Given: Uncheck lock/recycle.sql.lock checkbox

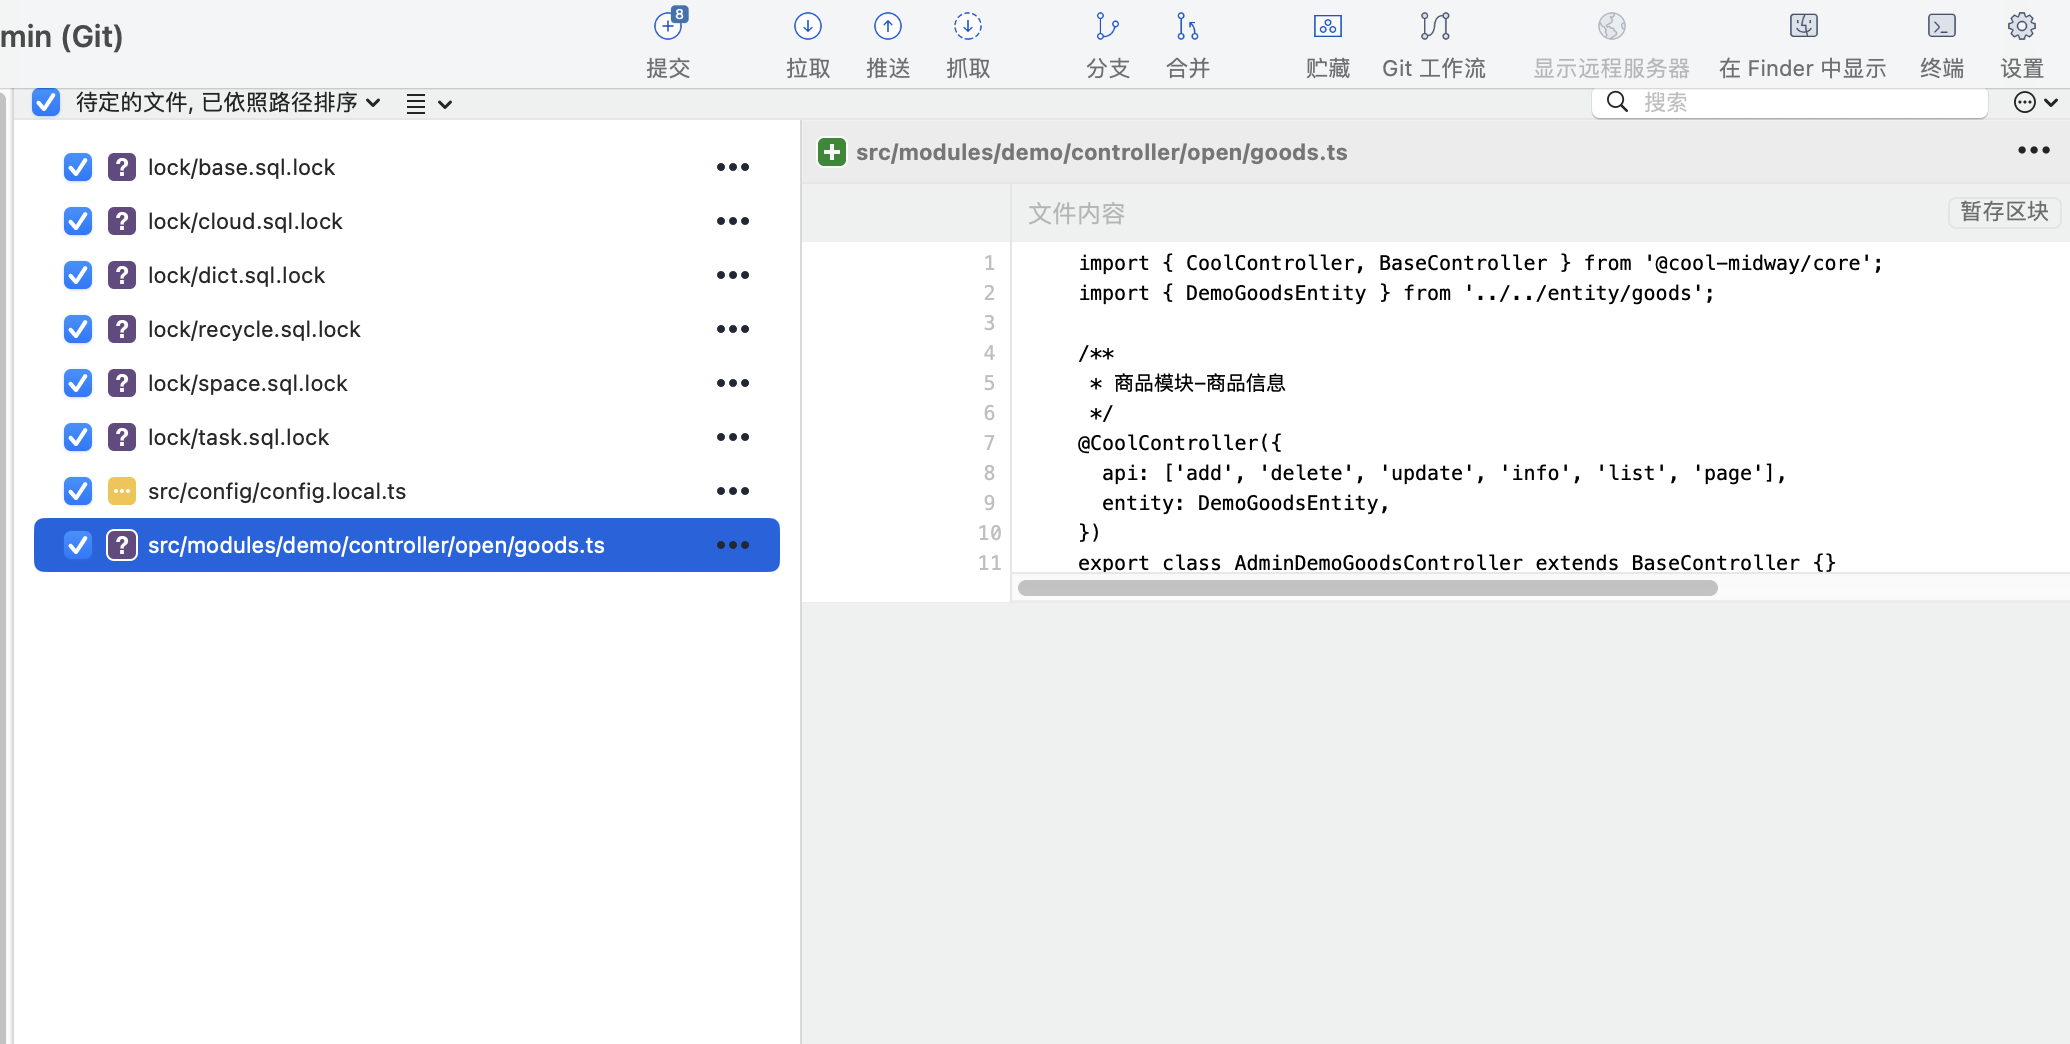Looking at the screenshot, I should (x=78, y=329).
